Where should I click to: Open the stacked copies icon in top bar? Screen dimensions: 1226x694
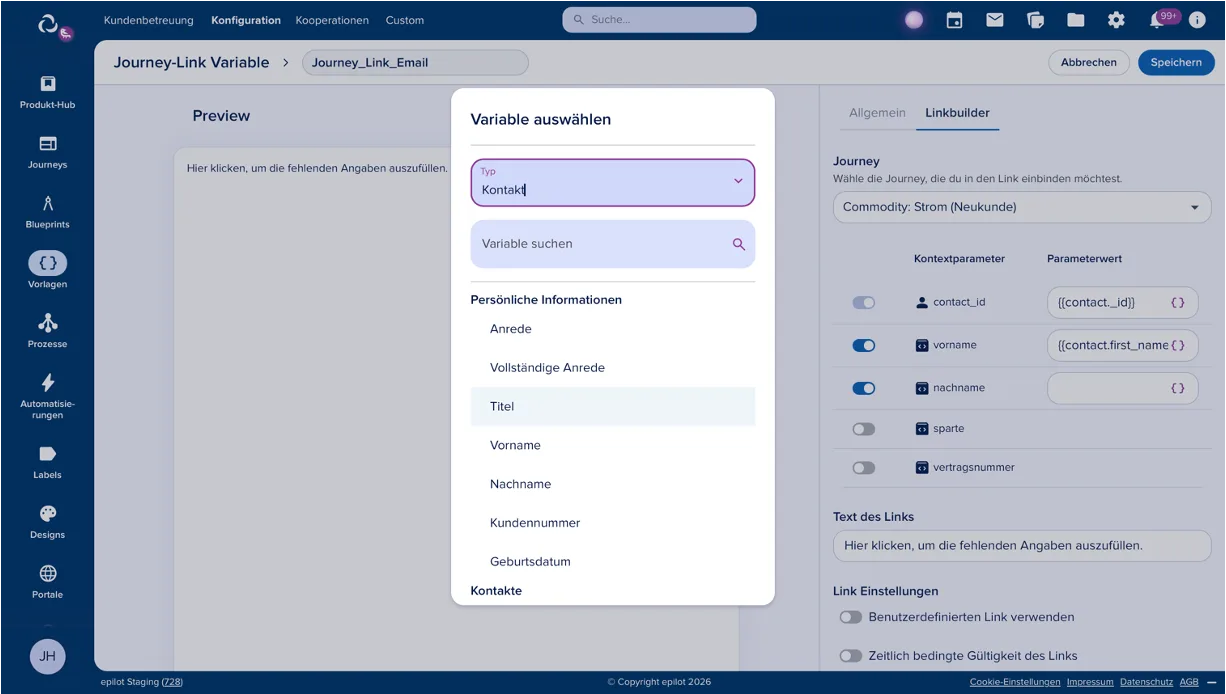point(1036,20)
